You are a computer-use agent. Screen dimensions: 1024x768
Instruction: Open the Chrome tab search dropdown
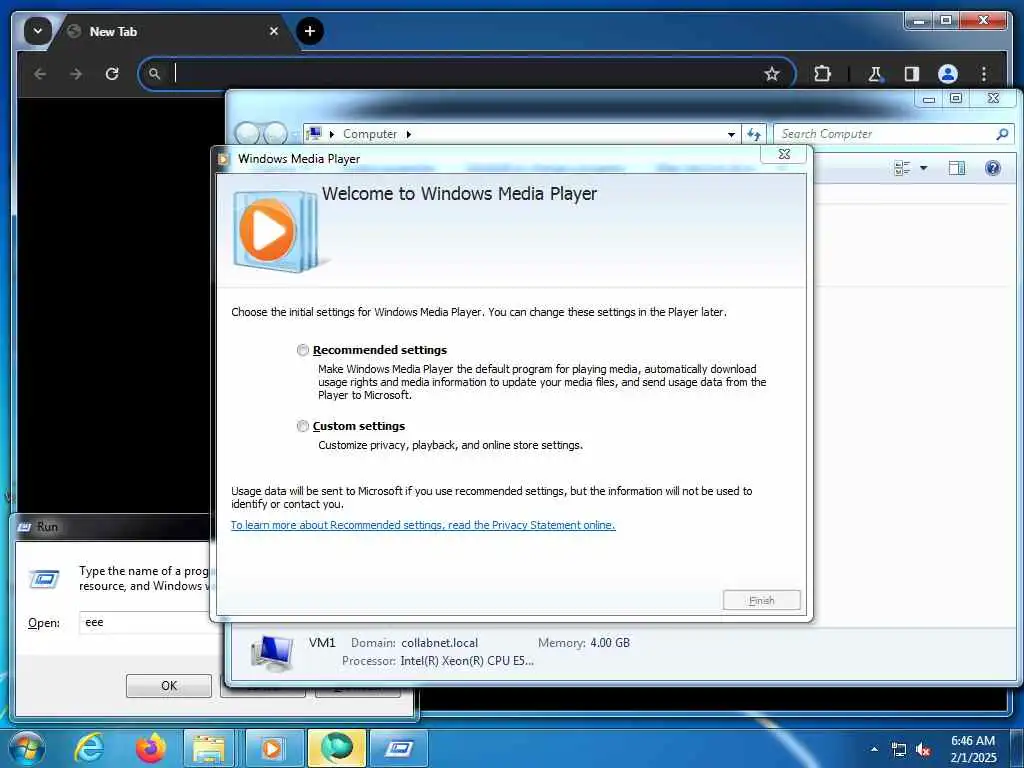[38, 31]
